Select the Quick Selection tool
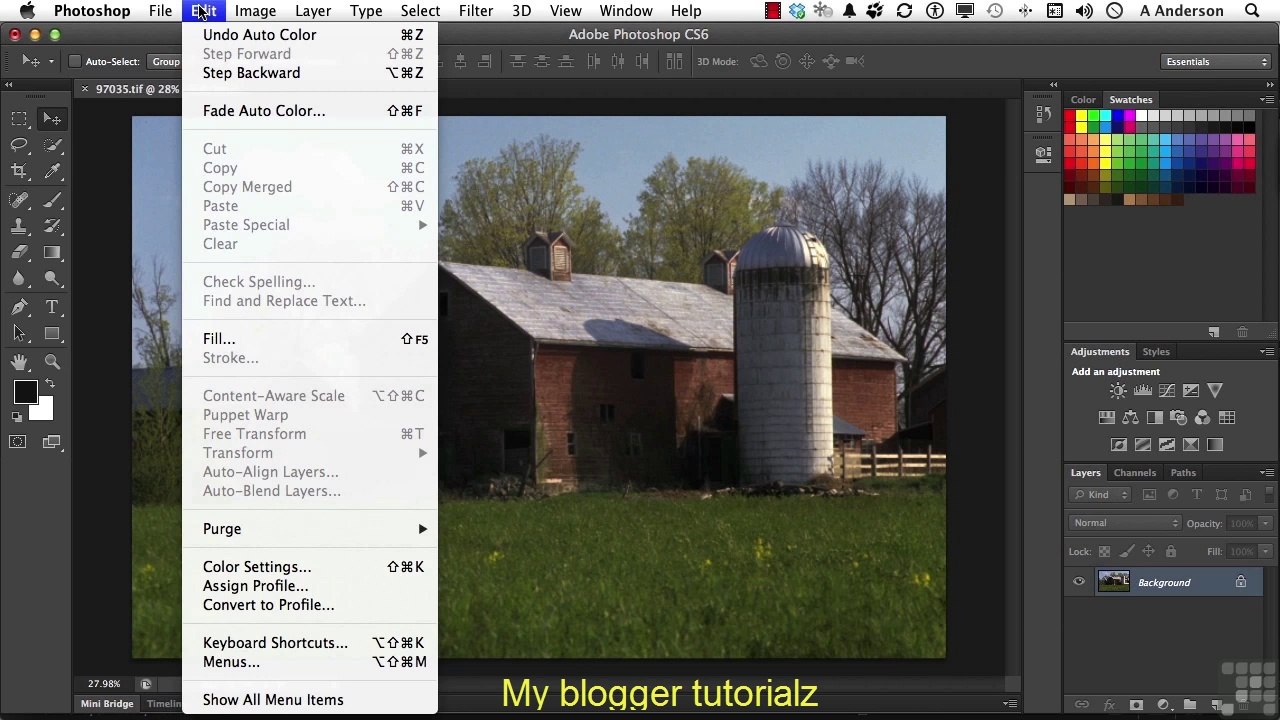The height and width of the screenshot is (720, 1280). pyautogui.click(x=52, y=146)
